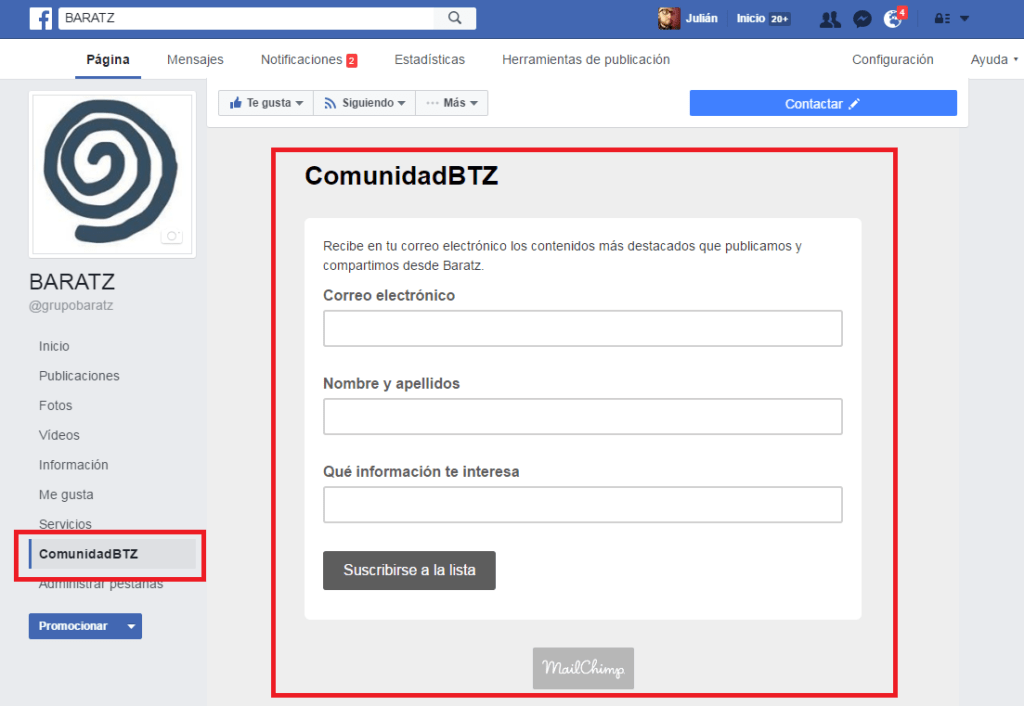Screen dimensions: 1024x706
Task: Click in the BARATZ search field
Action: 246,18
